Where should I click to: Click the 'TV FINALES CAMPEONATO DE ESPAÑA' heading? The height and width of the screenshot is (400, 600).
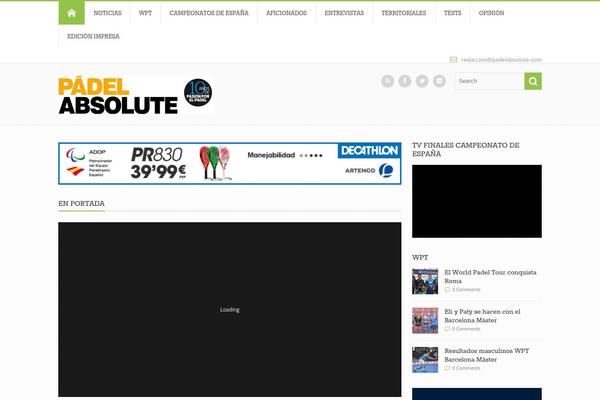[466, 150]
